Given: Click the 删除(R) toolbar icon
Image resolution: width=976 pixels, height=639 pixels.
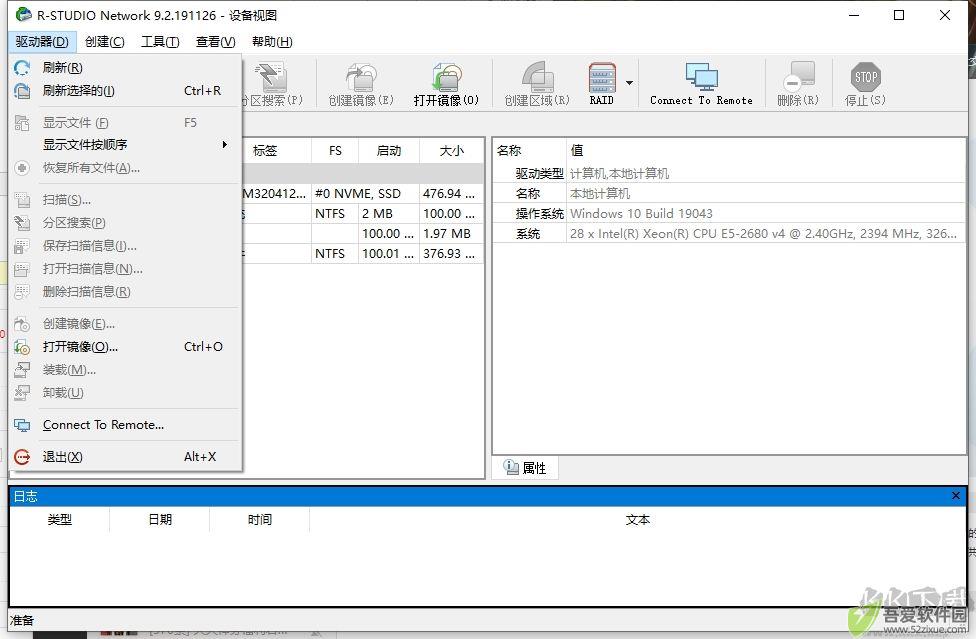Looking at the screenshot, I should 799,77.
